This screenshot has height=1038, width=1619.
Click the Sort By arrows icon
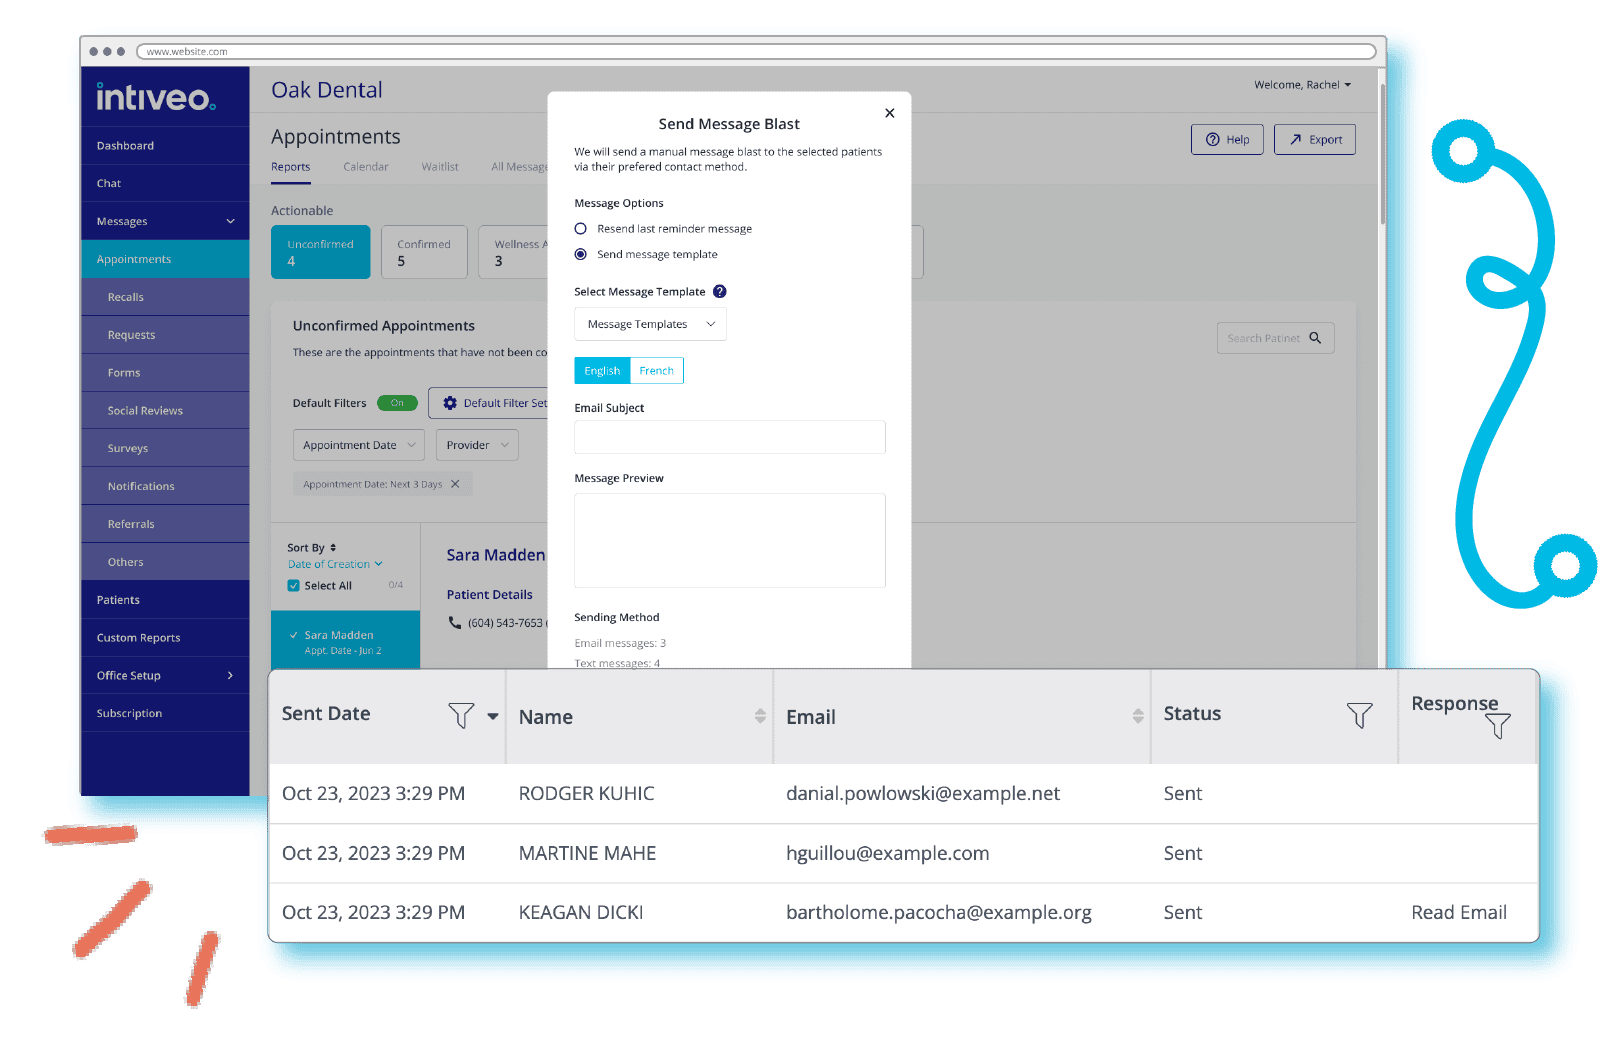coord(333,548)
